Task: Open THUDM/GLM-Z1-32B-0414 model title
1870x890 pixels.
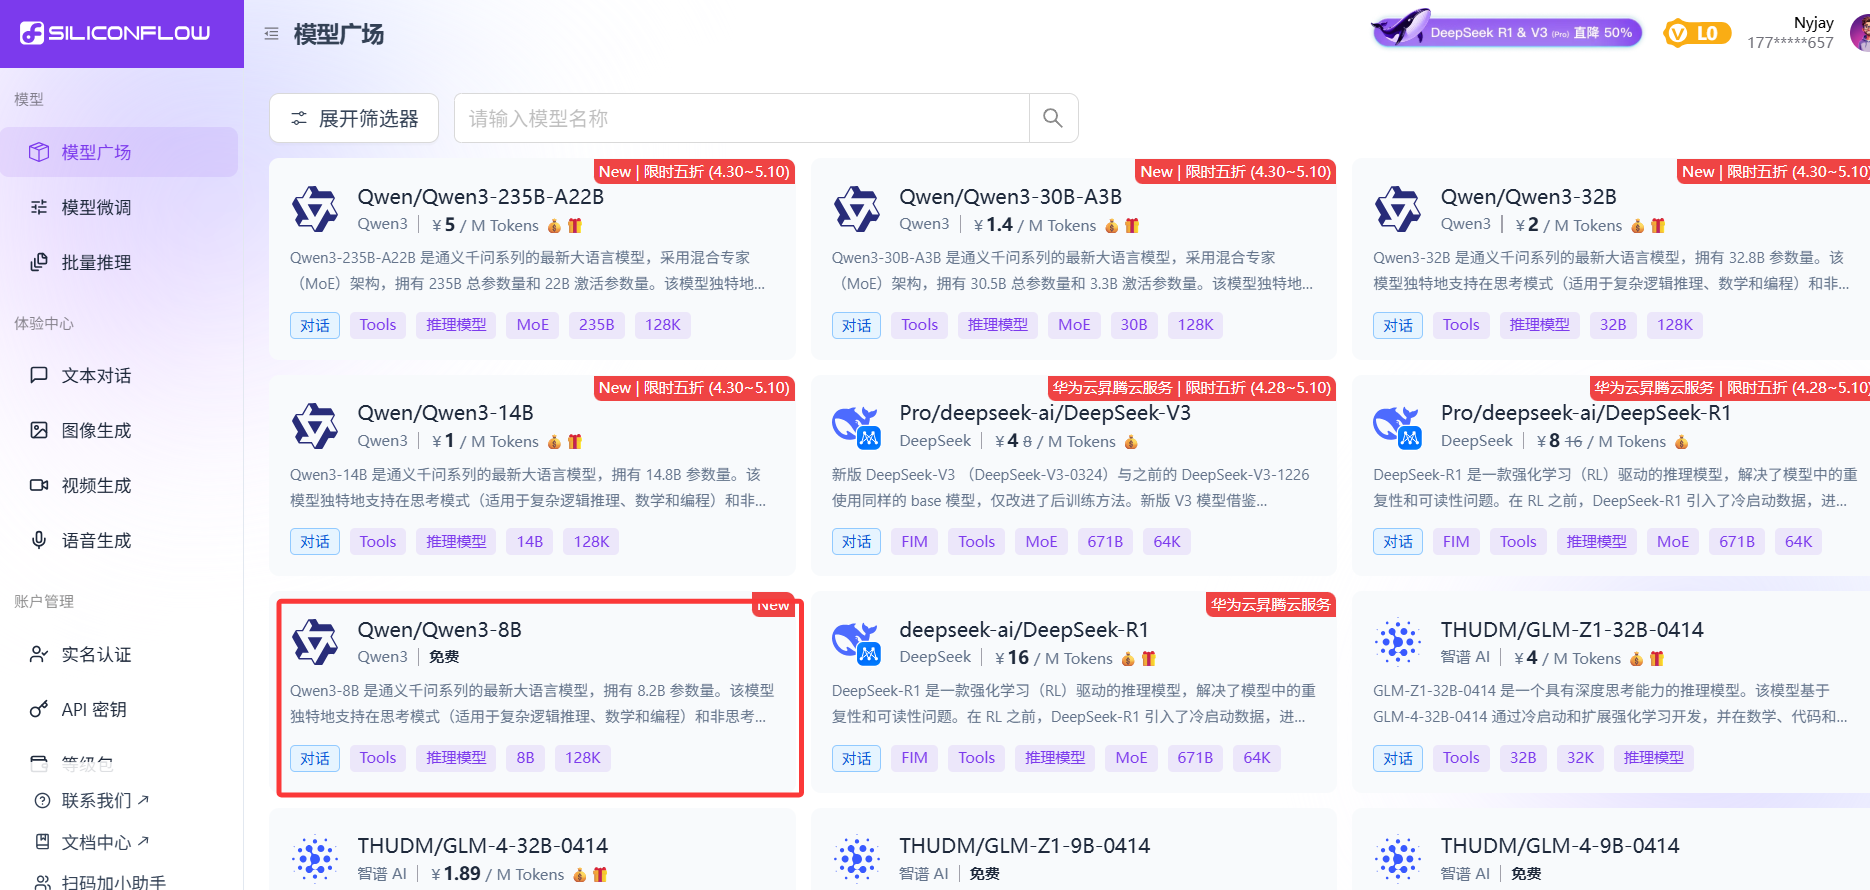Action: point(1572,630)
